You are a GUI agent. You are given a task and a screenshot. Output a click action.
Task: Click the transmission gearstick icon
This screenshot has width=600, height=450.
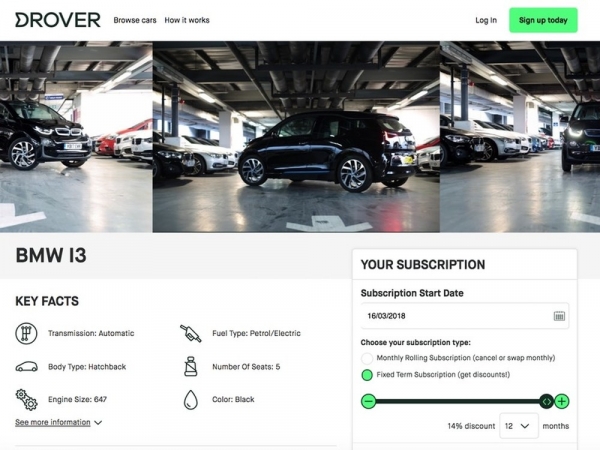tap(26, 333)
